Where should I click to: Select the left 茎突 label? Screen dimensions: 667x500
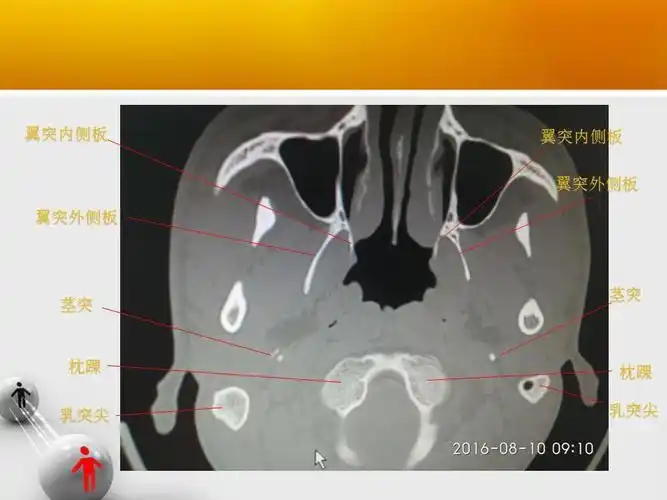[76, 305]
